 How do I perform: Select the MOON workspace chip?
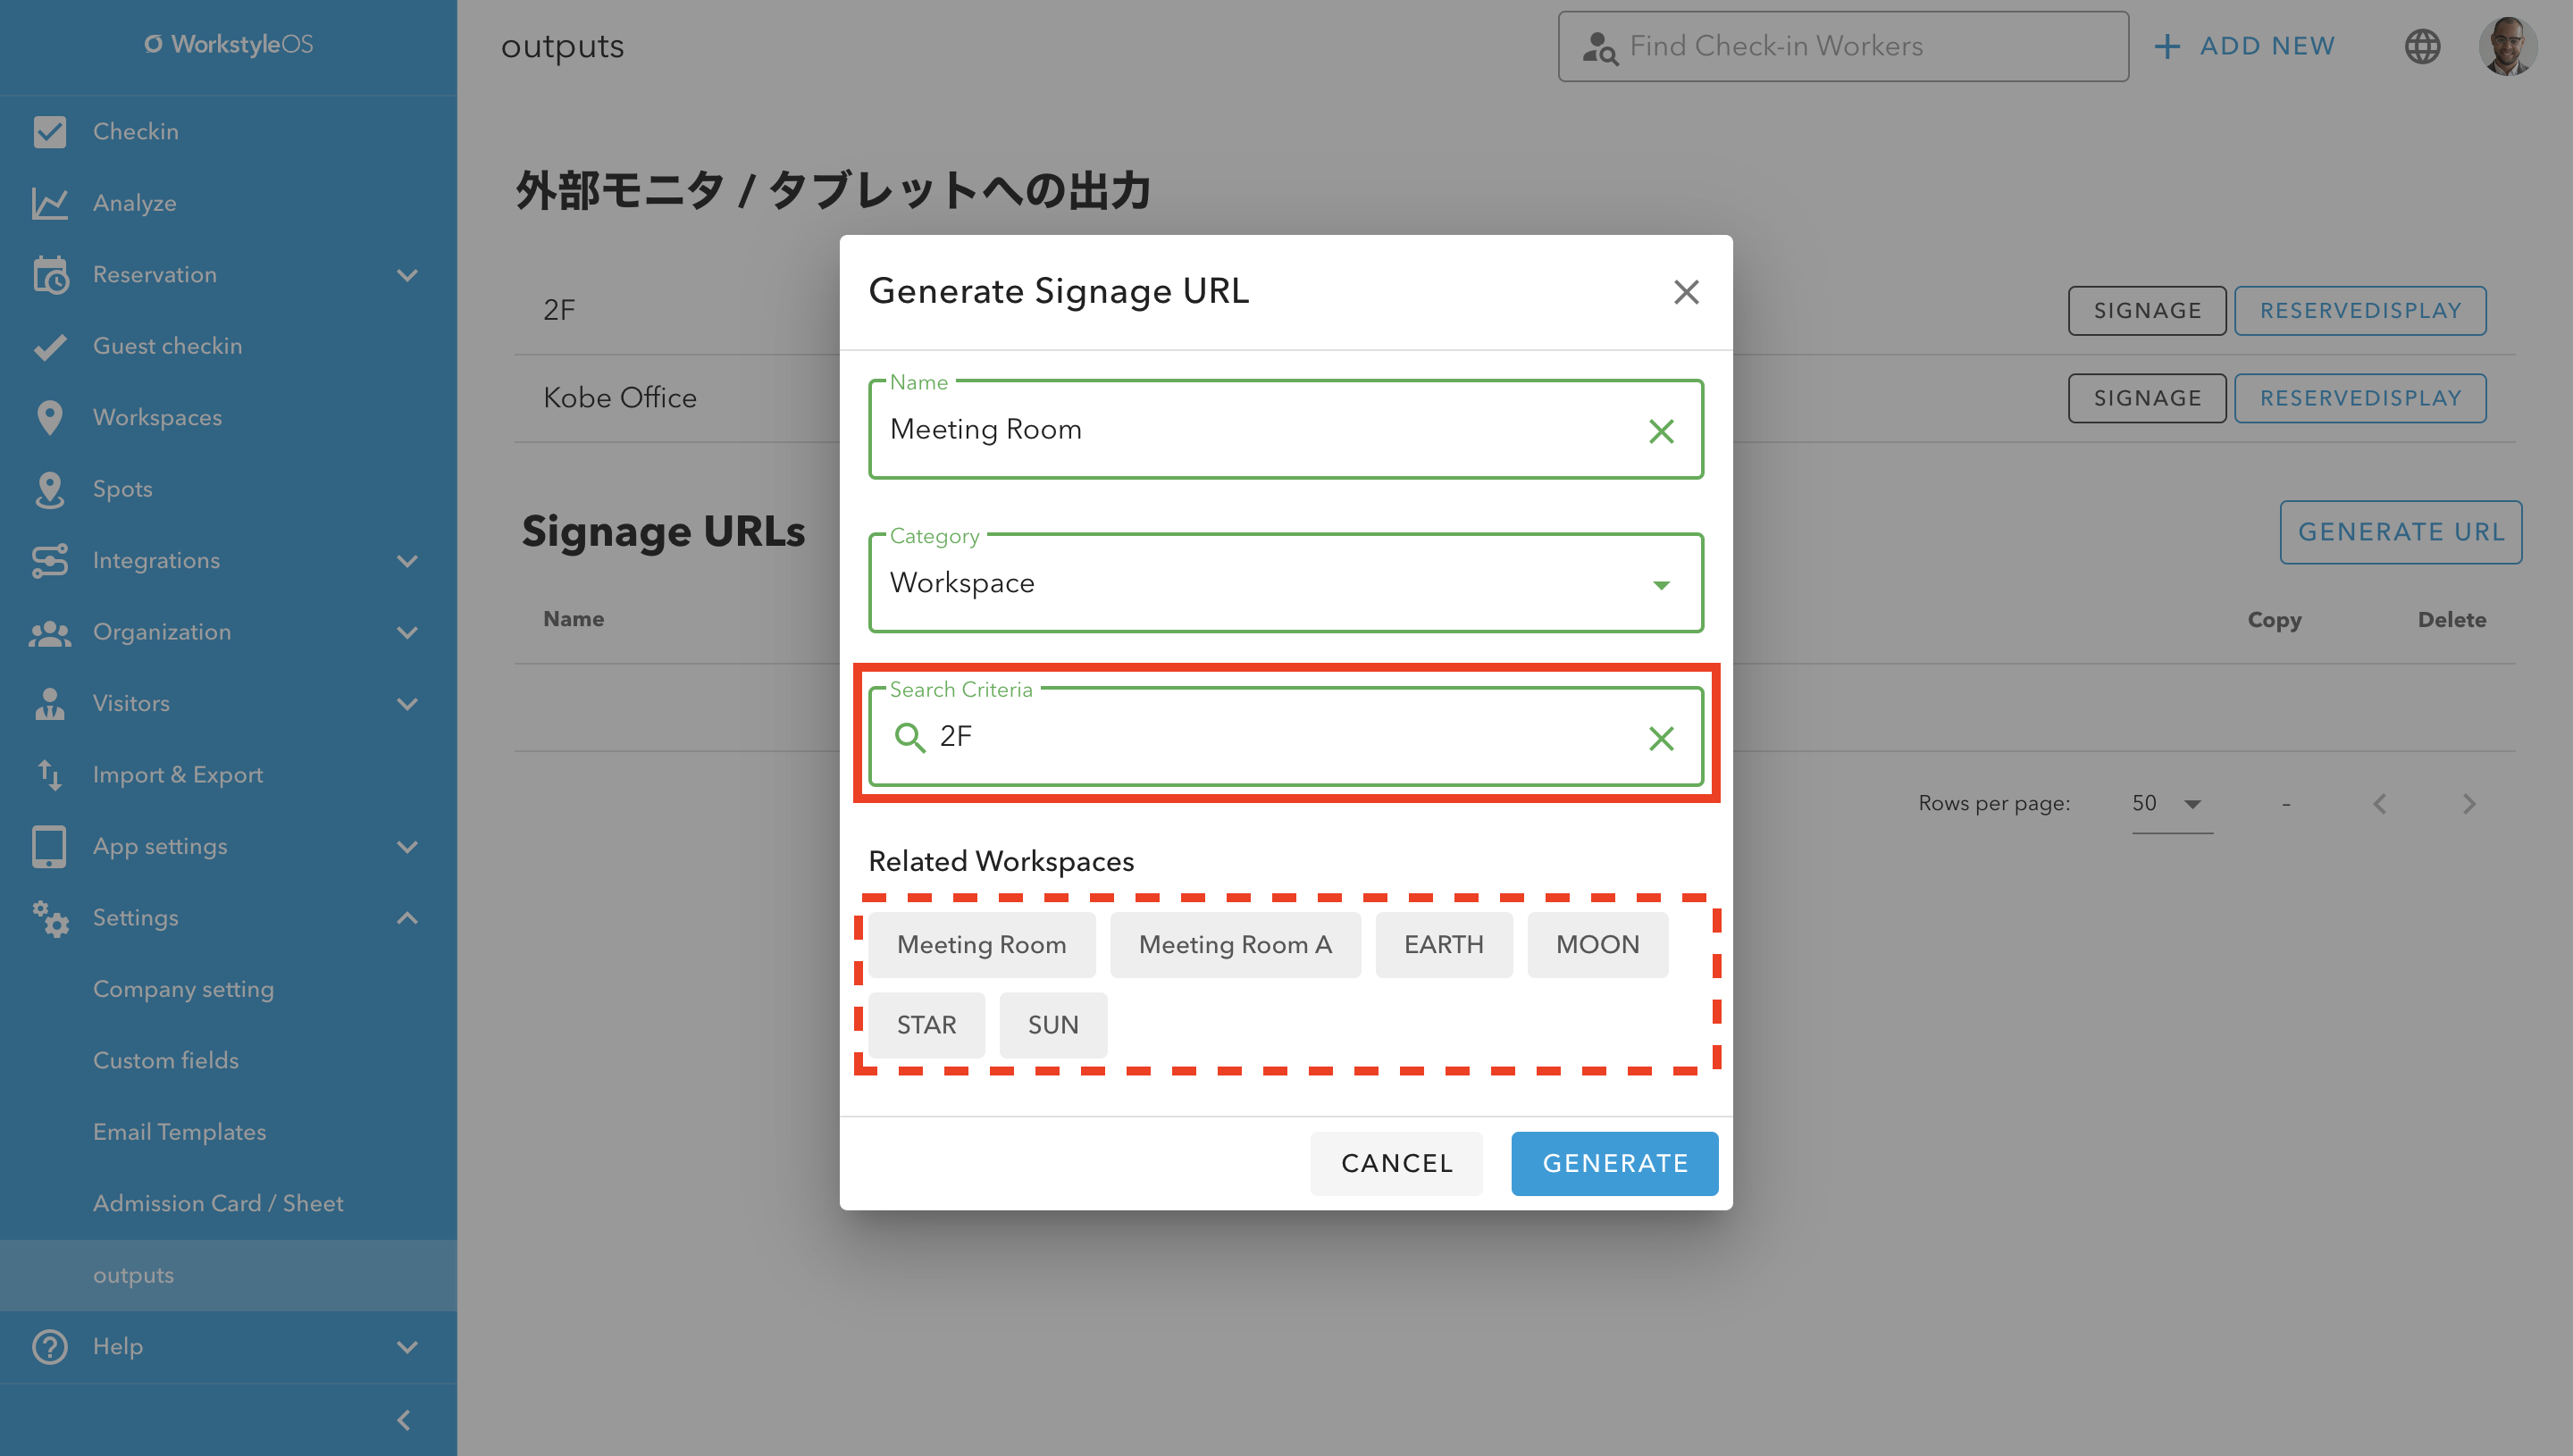(1597, 945)
